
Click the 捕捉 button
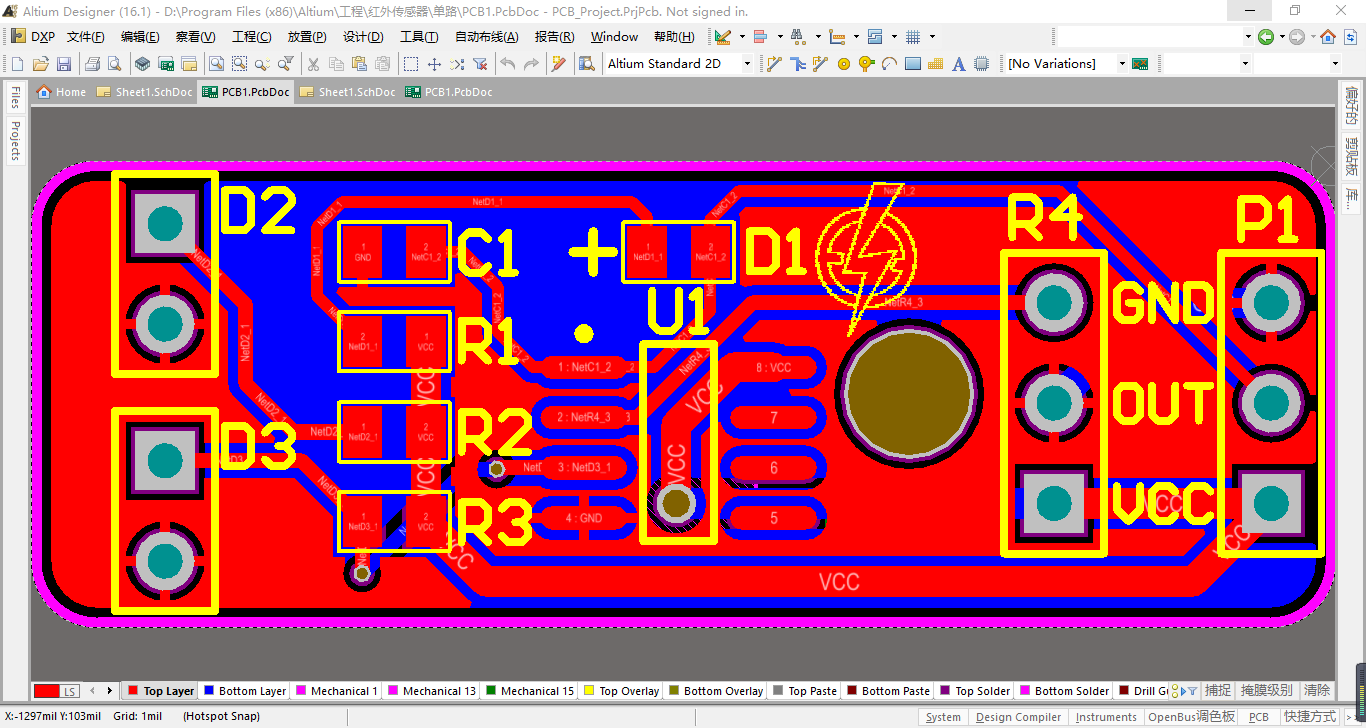[1218, 690]
